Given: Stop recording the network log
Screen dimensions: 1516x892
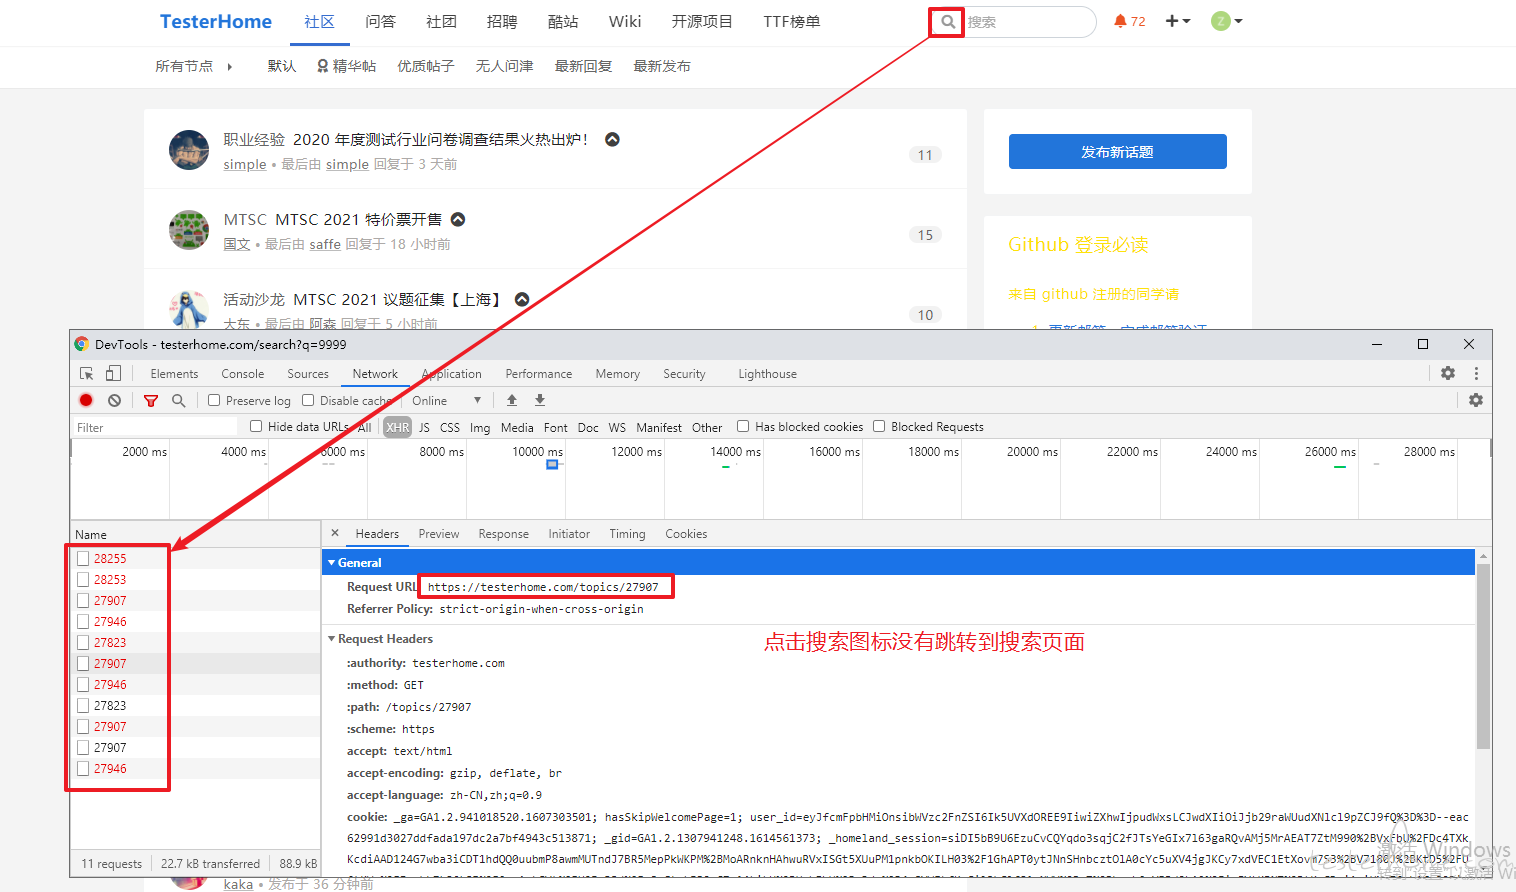Looking at the screenshot, I should click(86, 400).
